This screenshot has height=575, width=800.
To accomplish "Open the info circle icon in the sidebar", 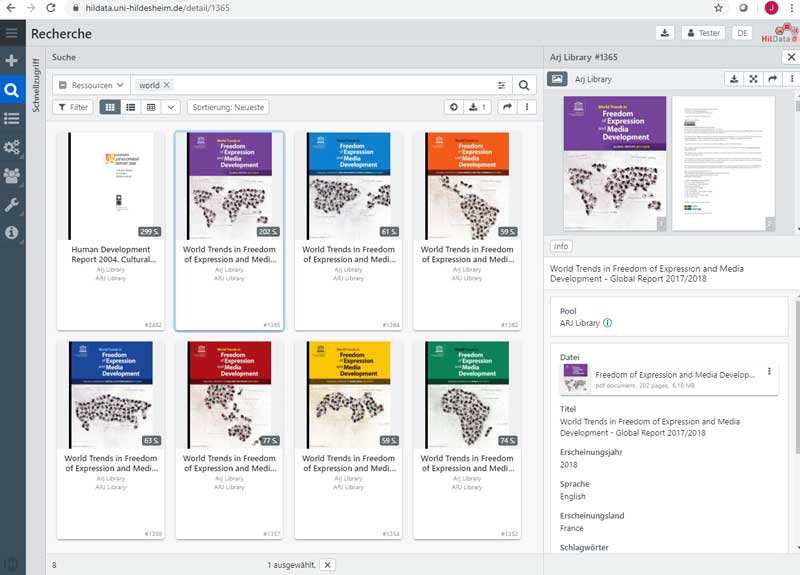I will pos(11,233).
